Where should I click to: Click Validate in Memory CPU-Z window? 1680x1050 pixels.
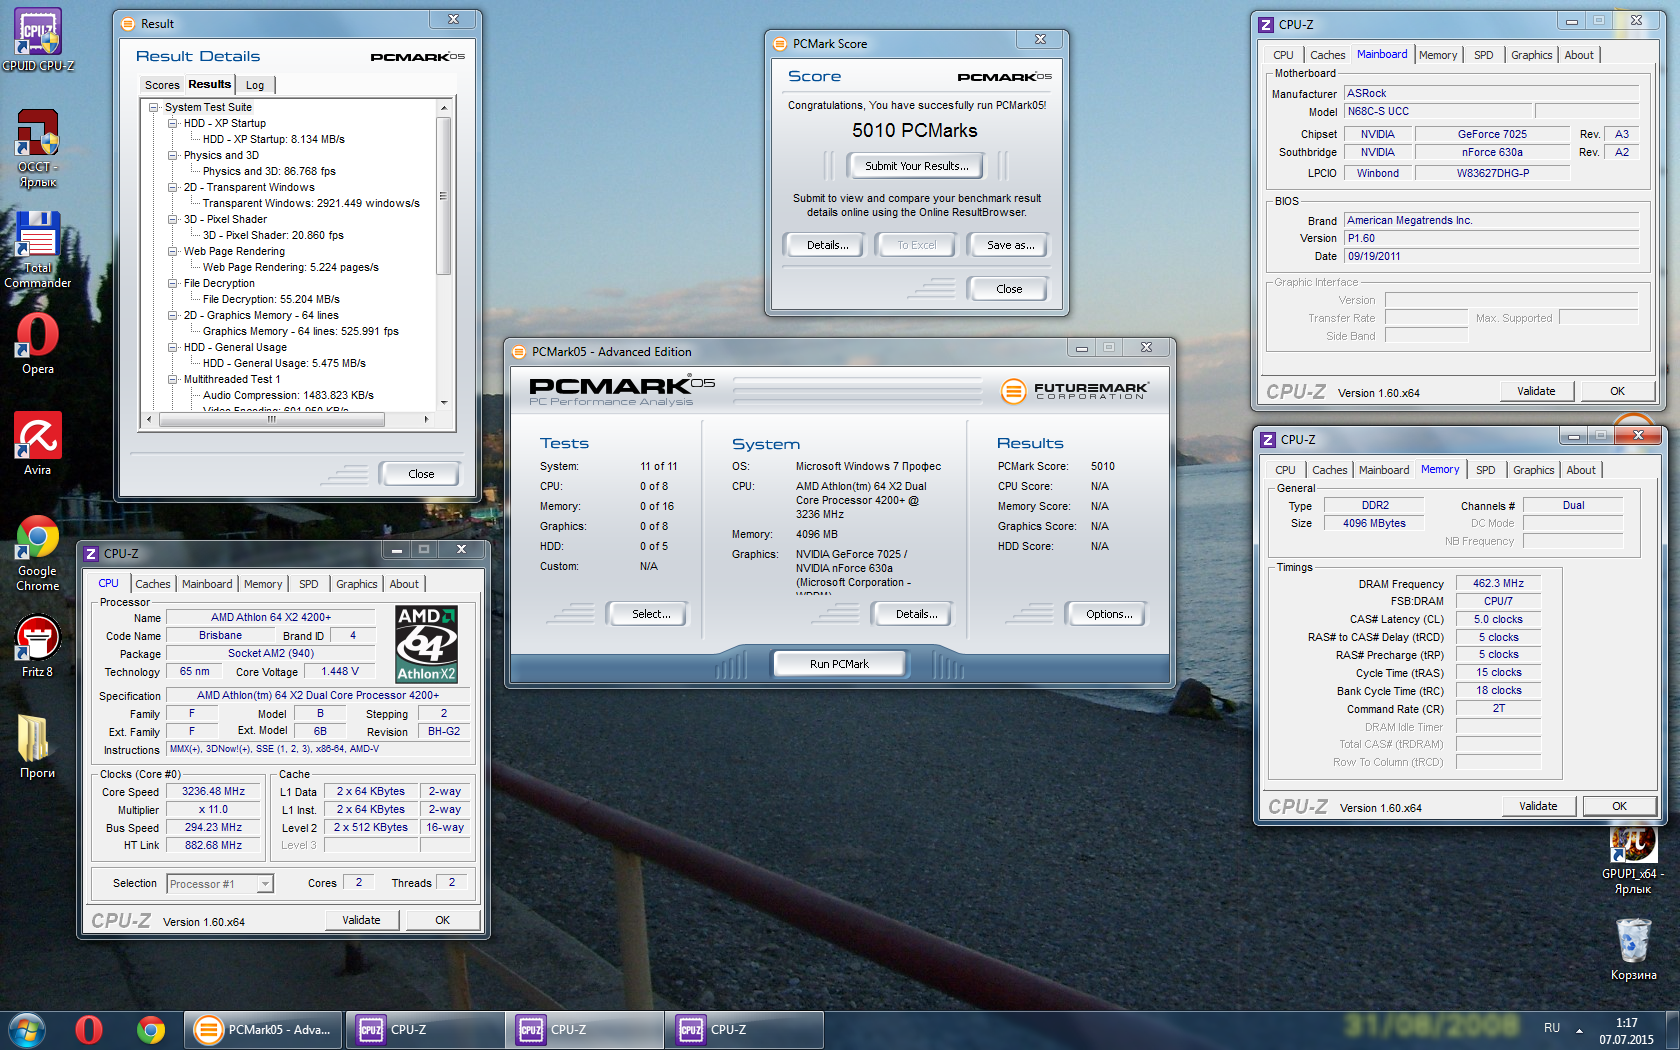click(1538, 806)
